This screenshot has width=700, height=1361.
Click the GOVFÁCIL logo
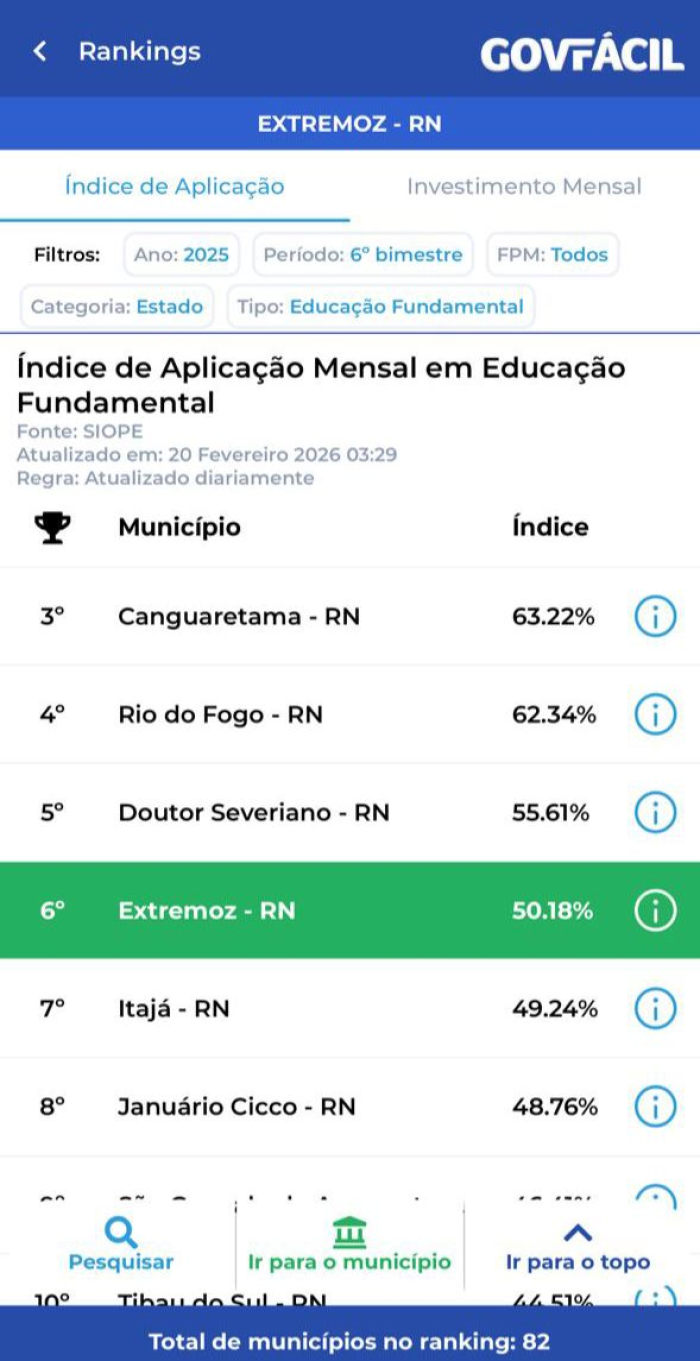[582, 55]
